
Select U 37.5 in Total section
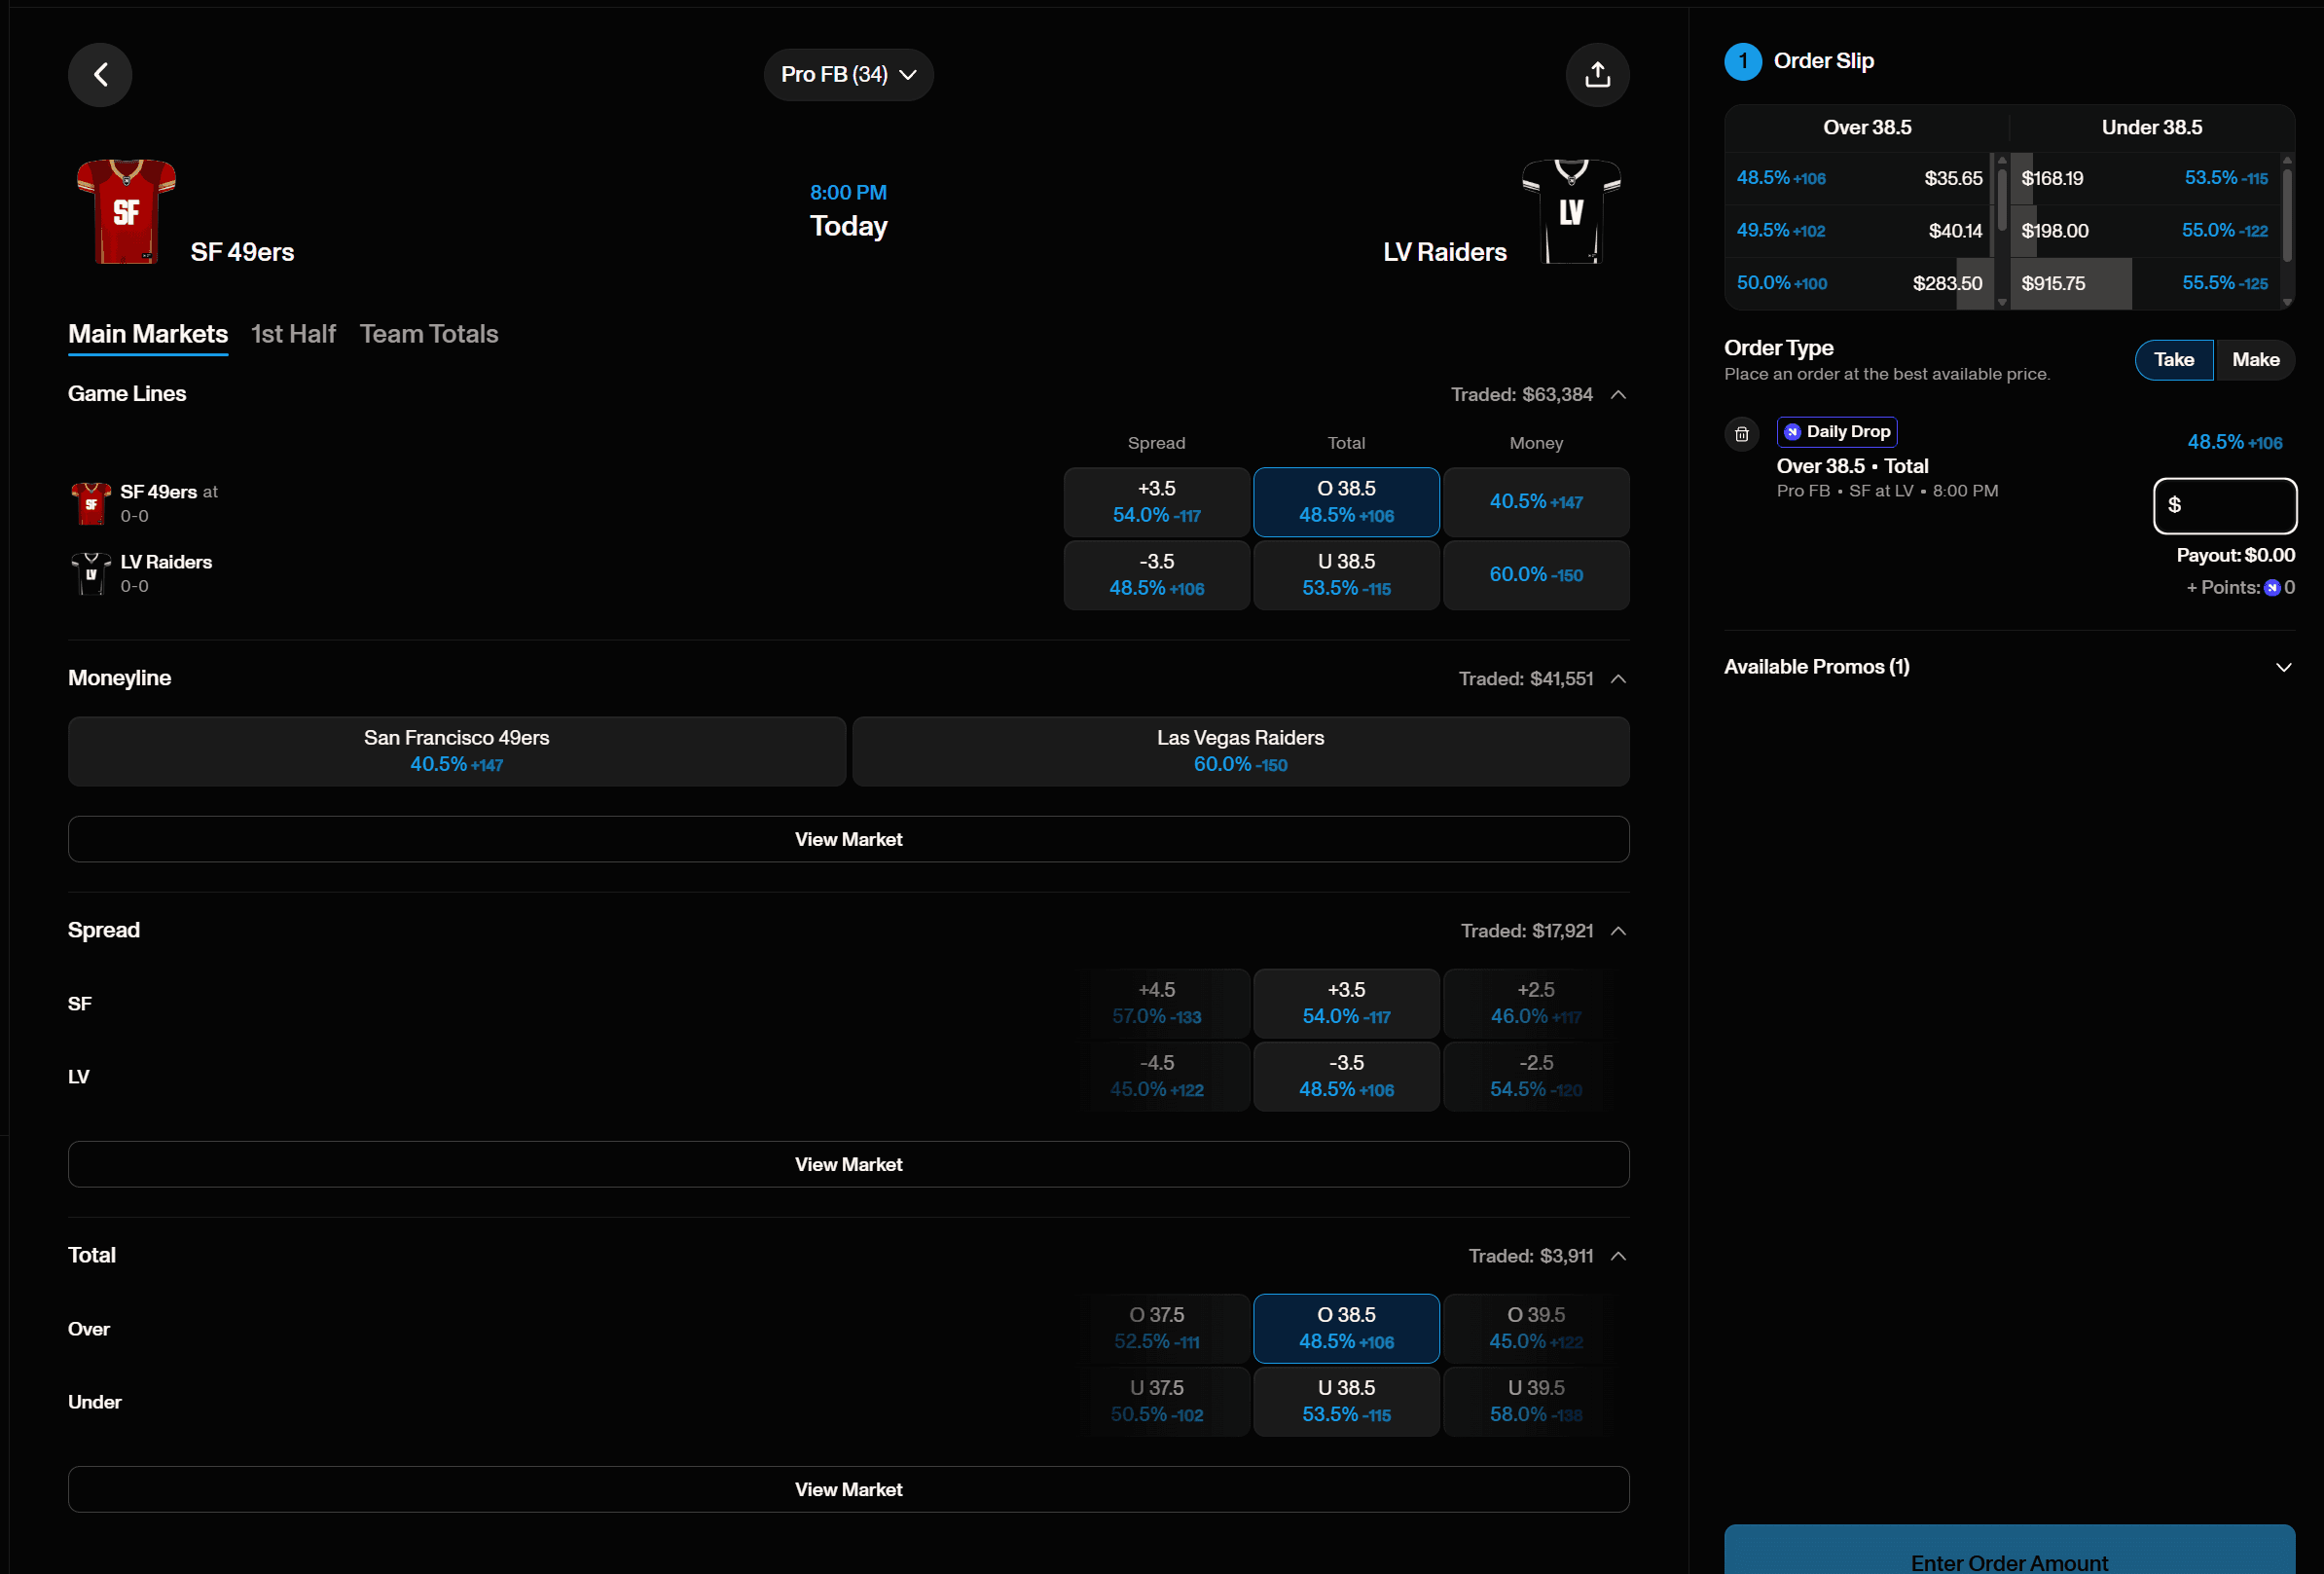(x=1157, y=1401)
